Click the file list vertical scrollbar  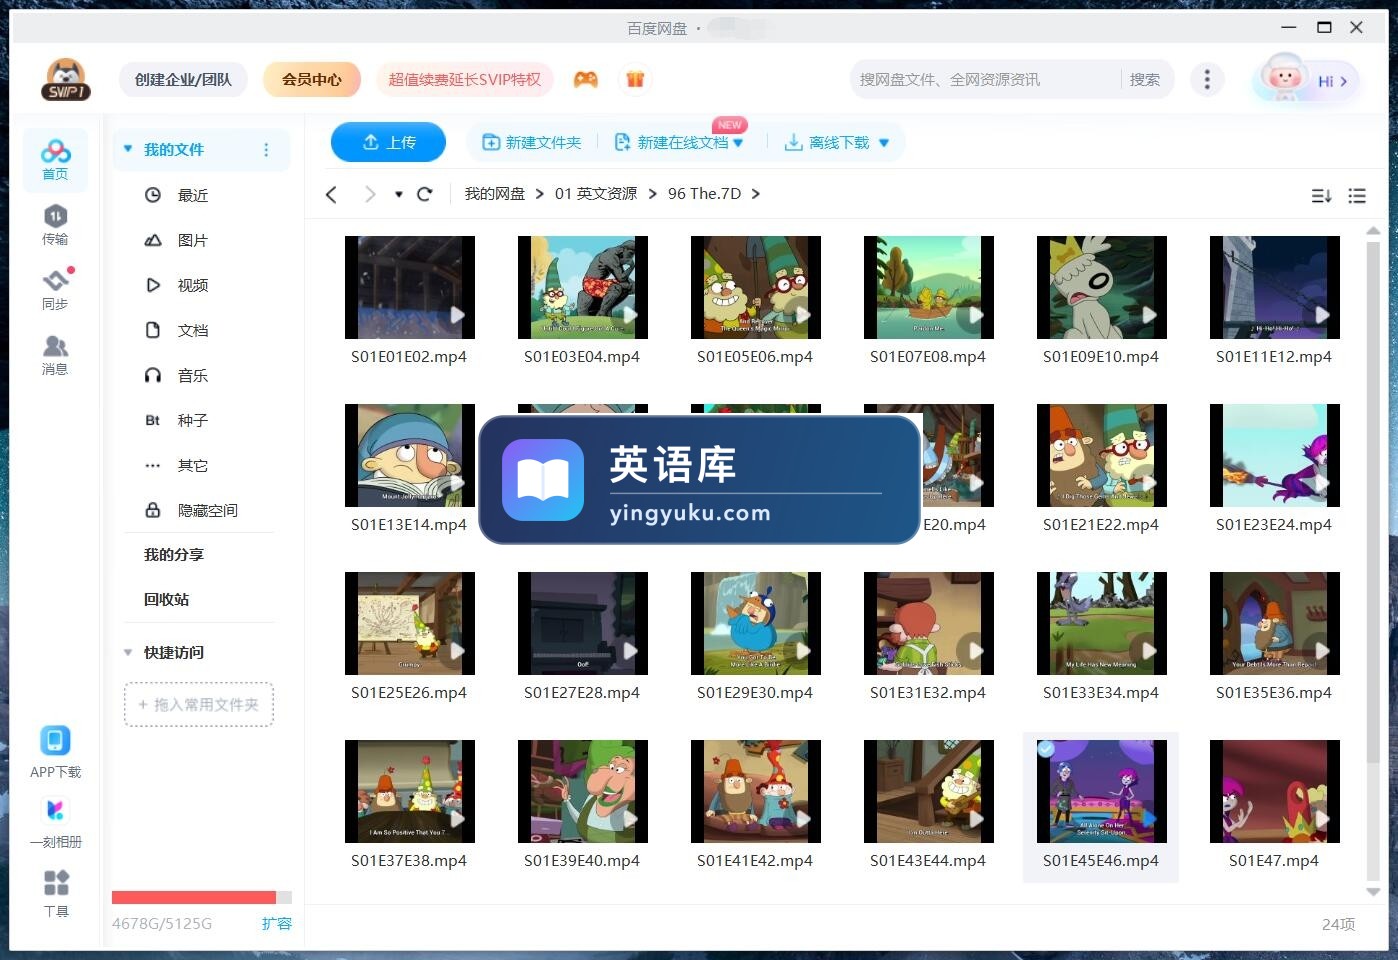tap(1373, 500)
